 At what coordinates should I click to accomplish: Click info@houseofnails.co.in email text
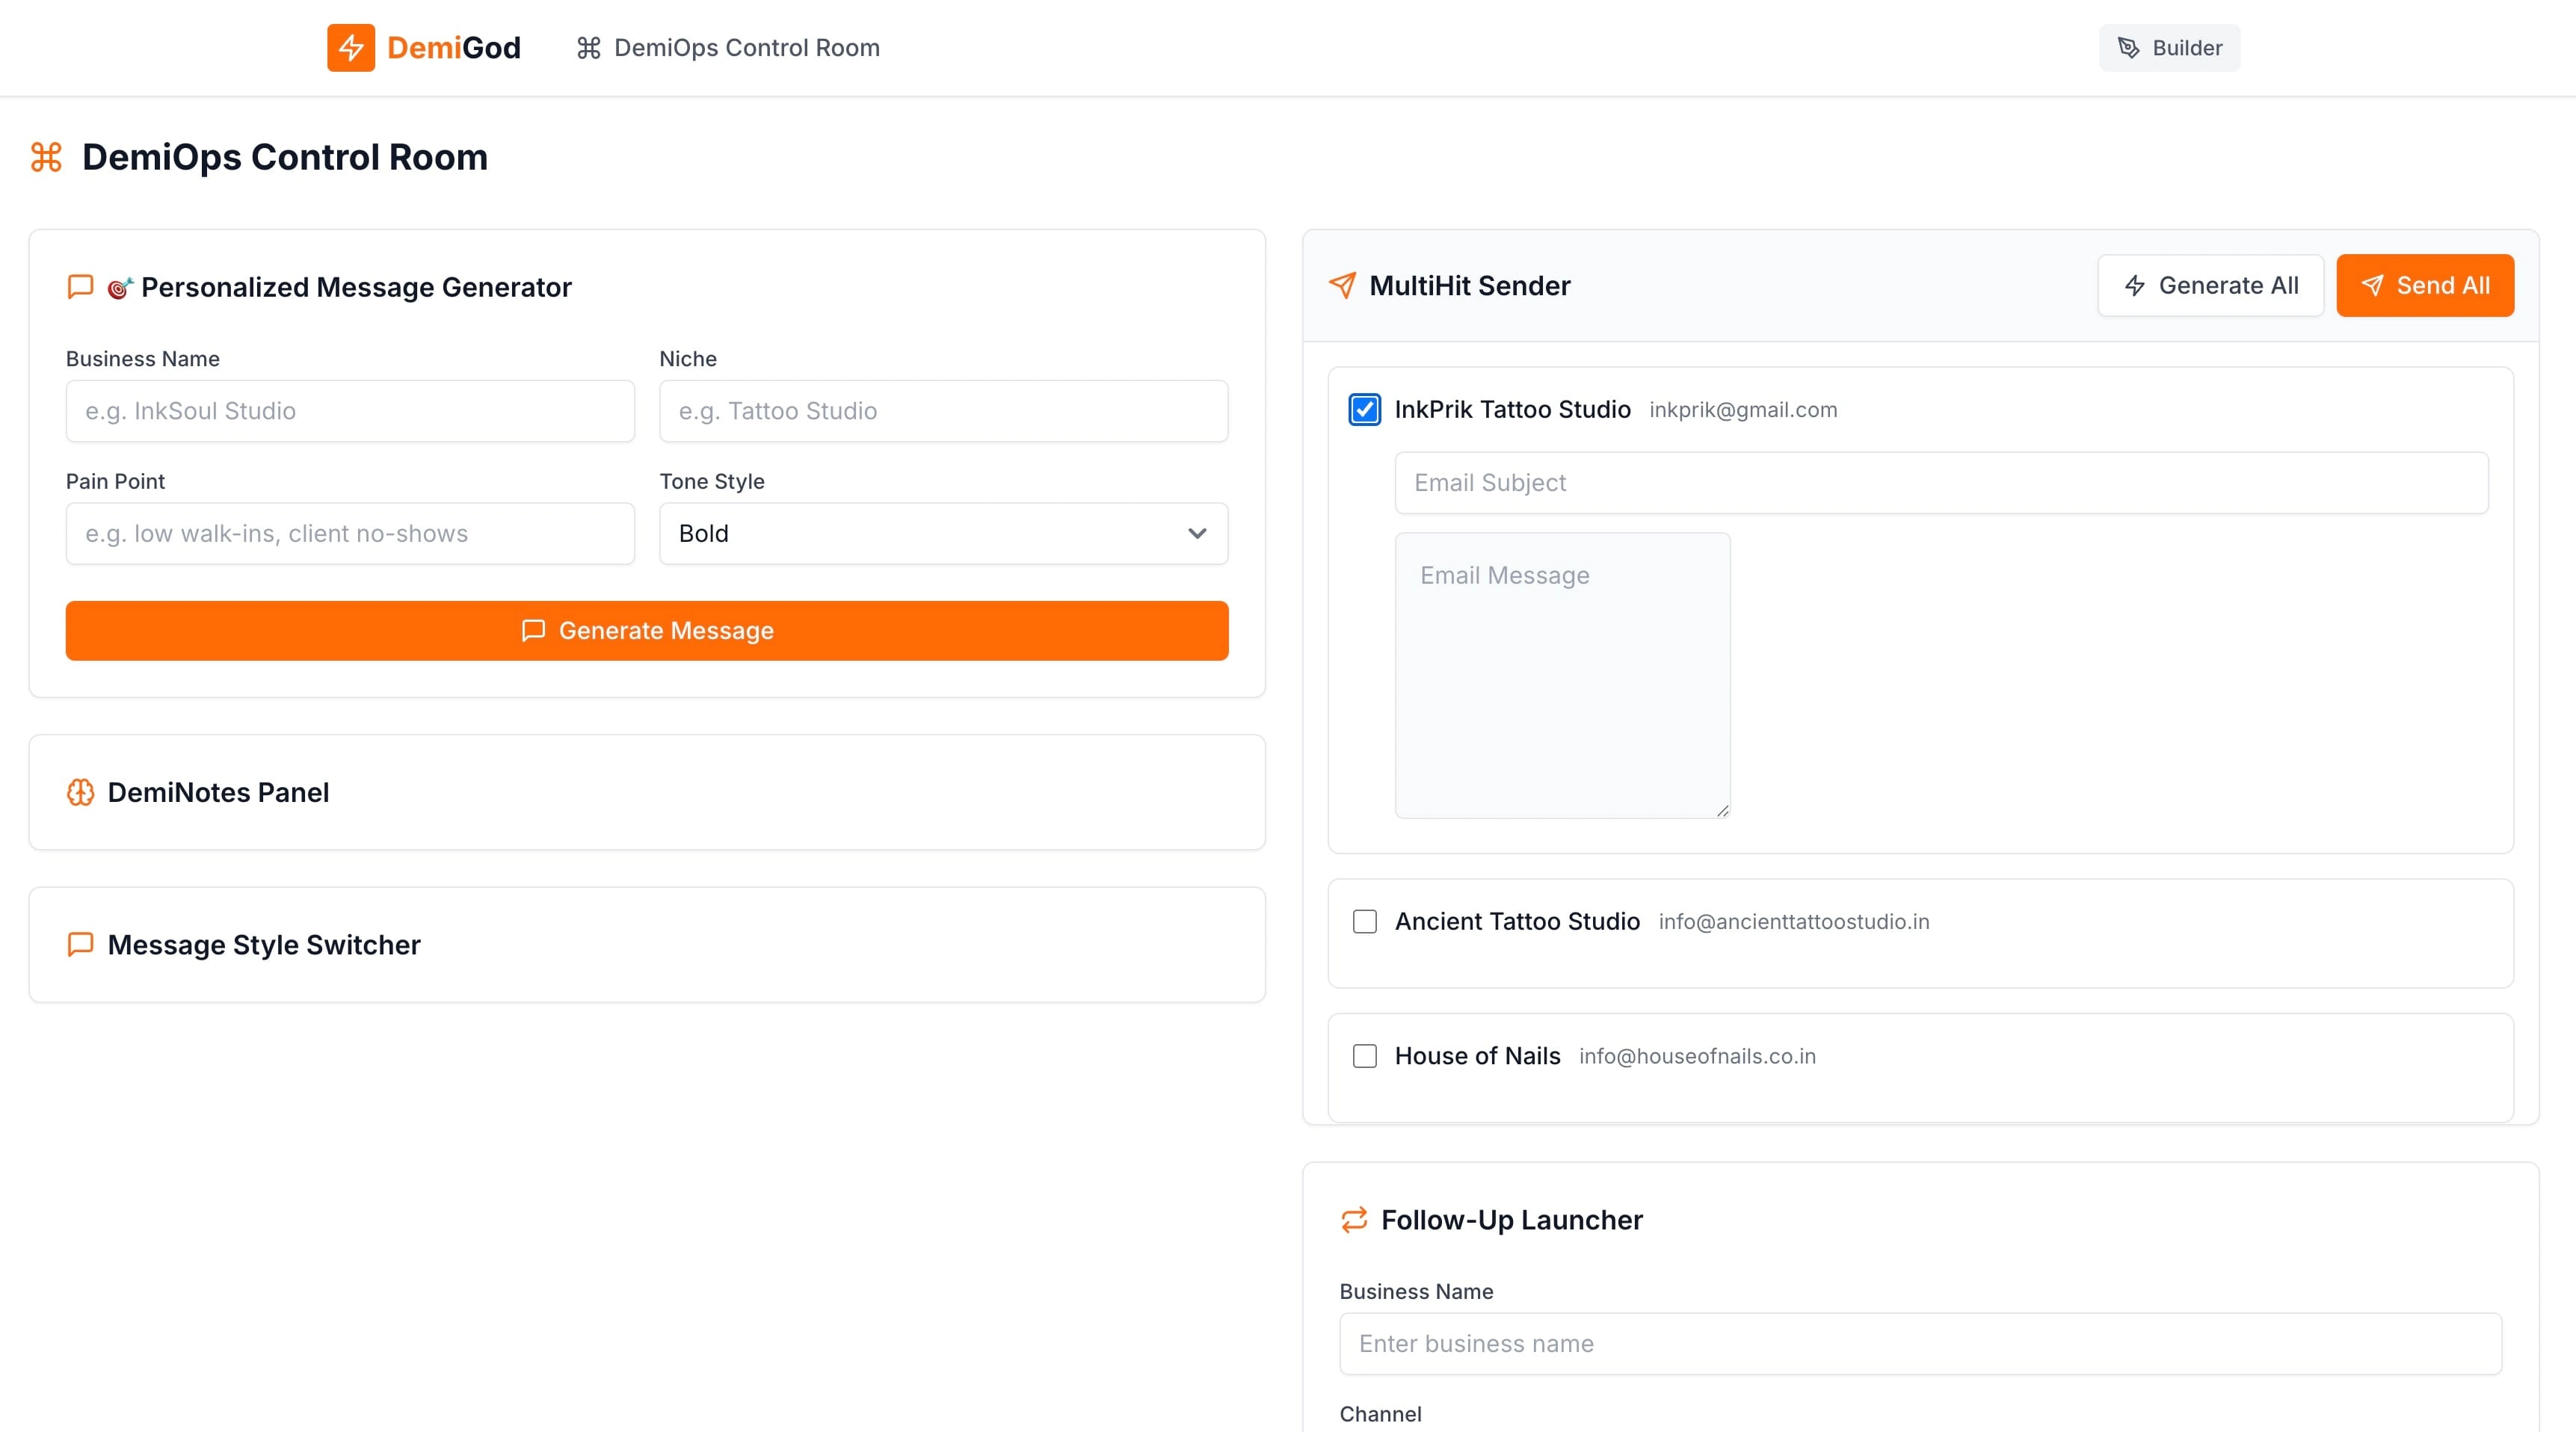click(x=1697, y=1057)
